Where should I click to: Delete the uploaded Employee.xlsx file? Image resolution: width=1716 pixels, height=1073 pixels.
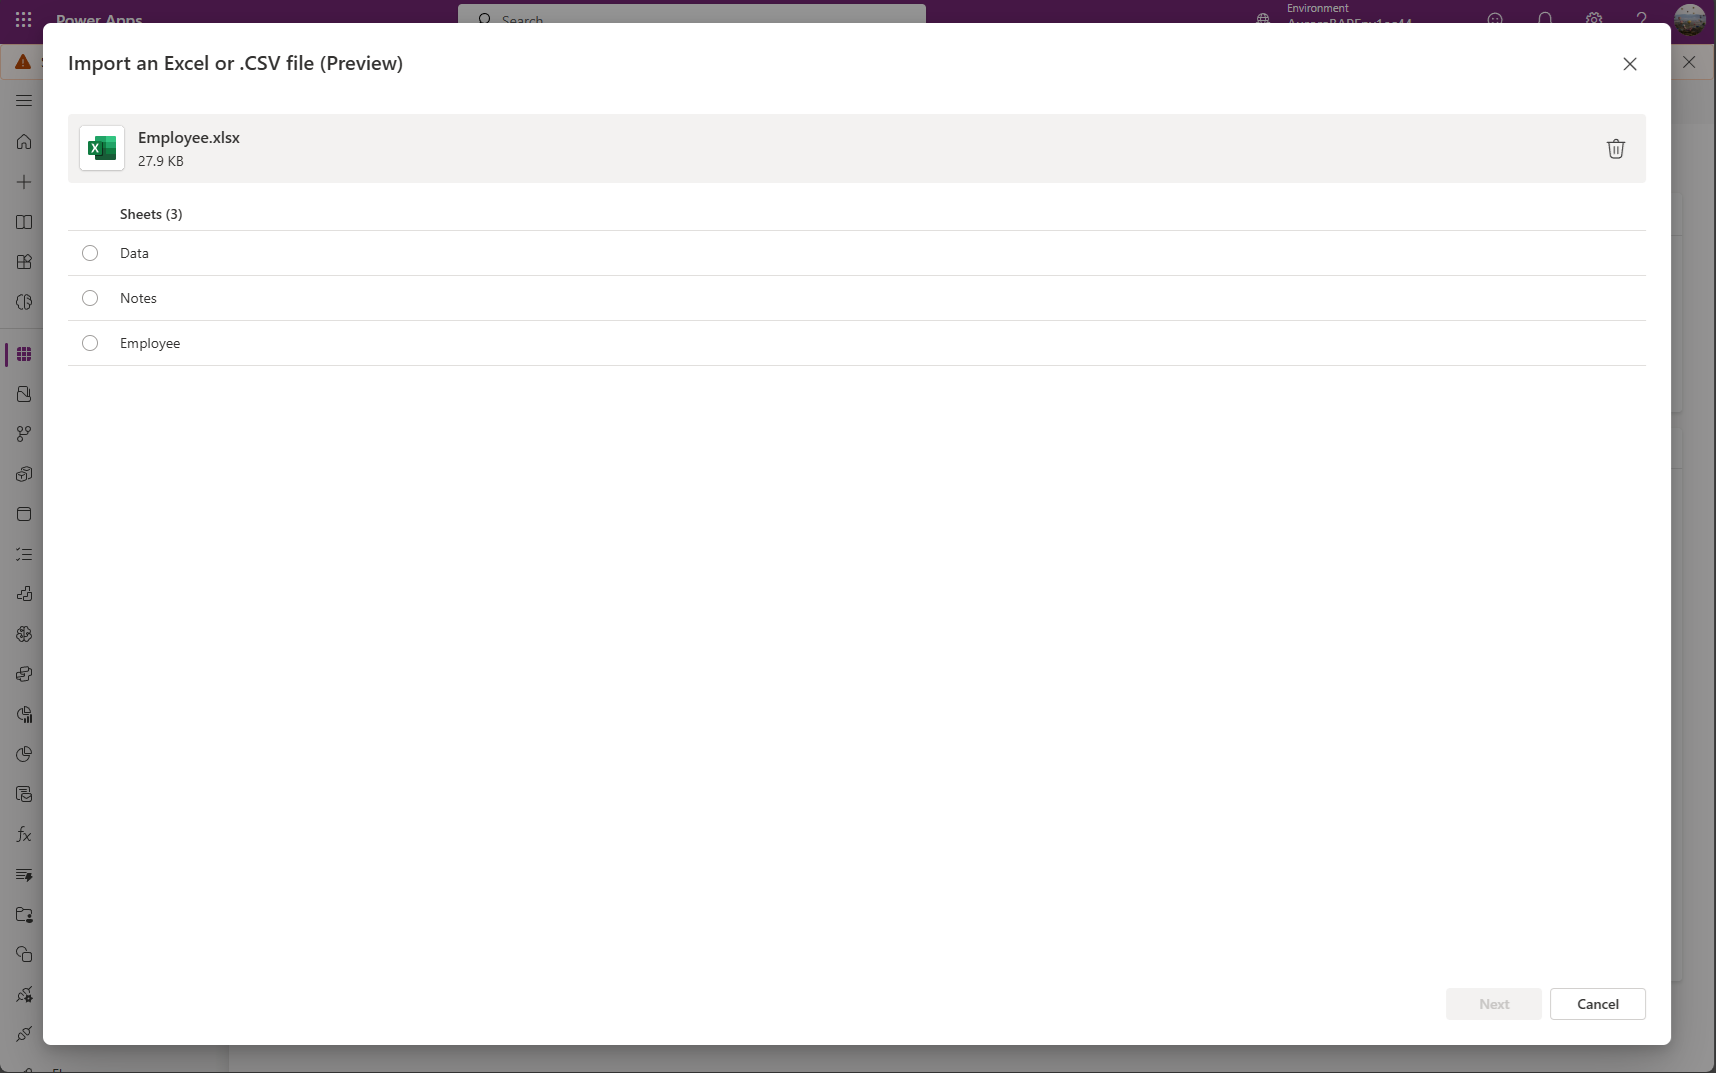point(1615,148)
